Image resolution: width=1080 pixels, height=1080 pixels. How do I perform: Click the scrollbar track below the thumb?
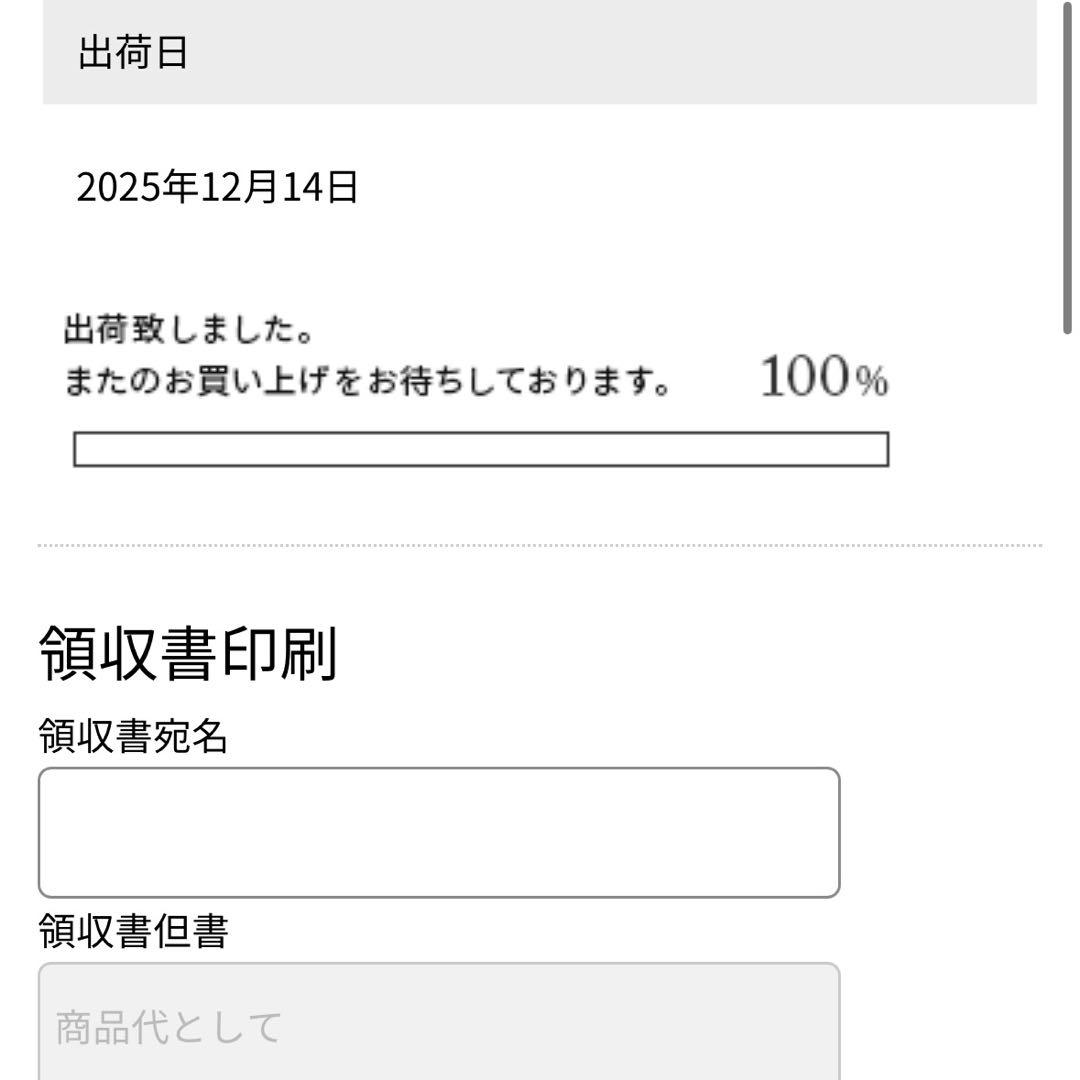[x=1067, y=700]
